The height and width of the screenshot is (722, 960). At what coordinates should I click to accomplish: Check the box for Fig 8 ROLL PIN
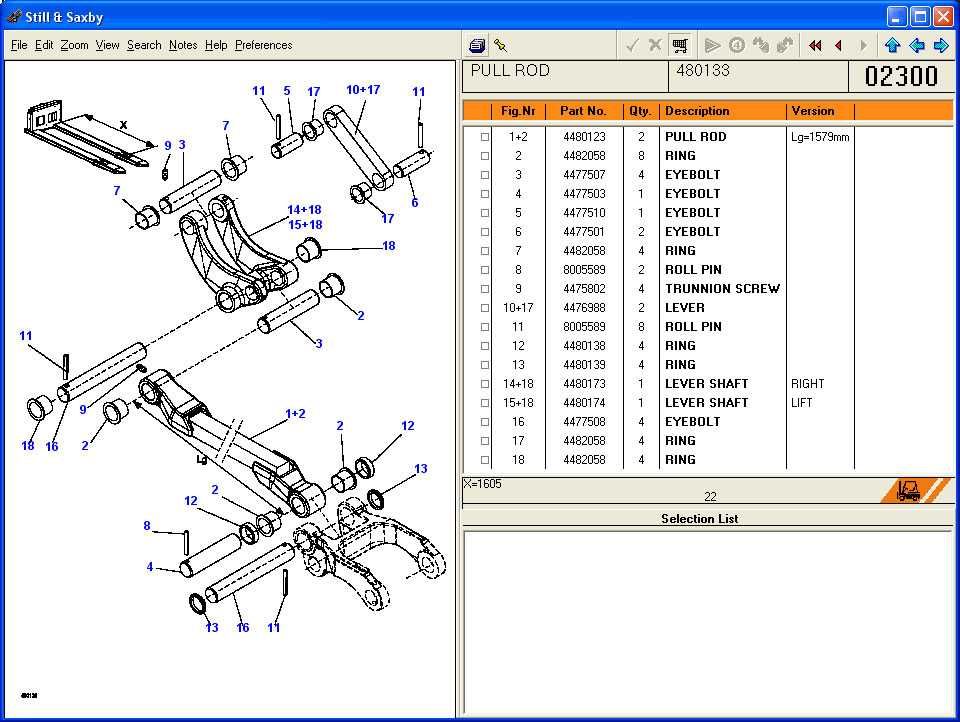(x=485, y=270)
